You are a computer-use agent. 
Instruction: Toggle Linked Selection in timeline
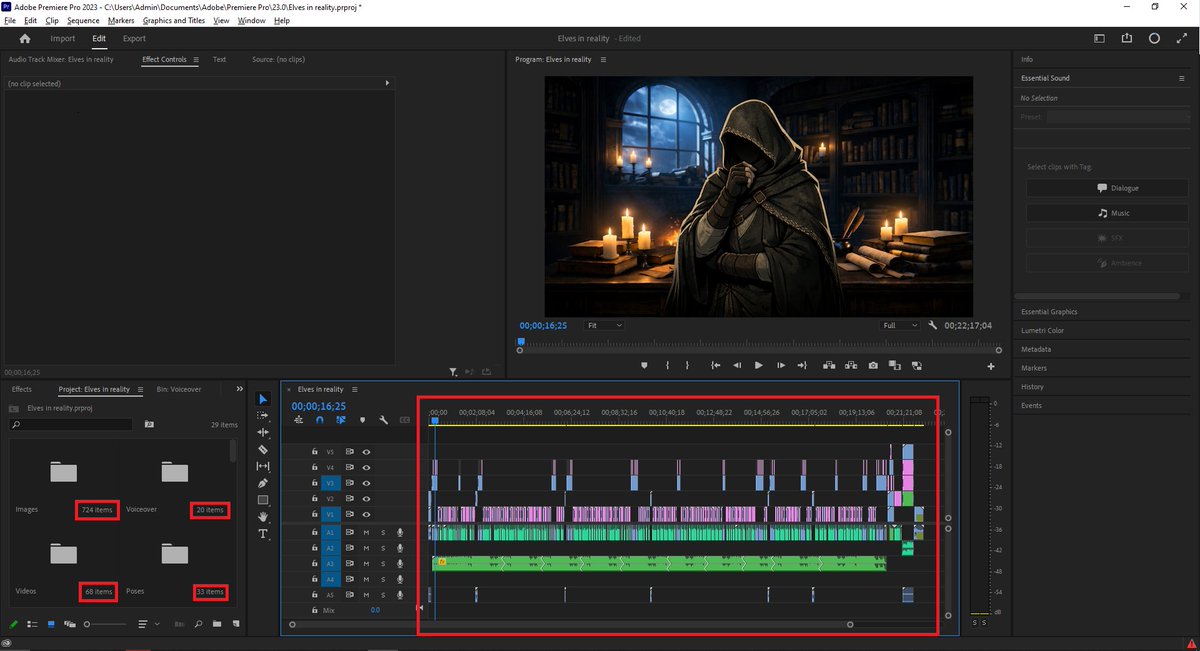(341, 420)
